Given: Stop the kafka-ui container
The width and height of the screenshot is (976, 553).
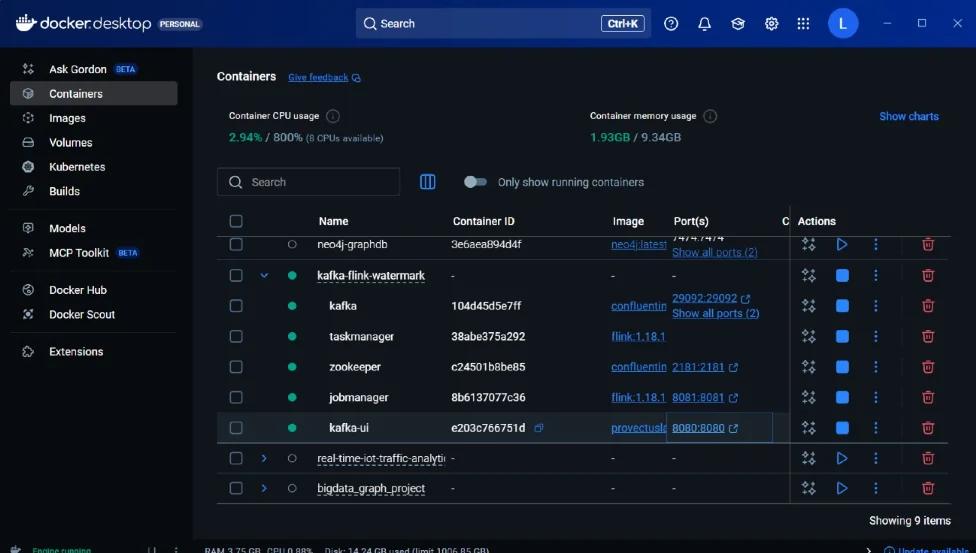Looking at the screenshot, I should click(842, 428).
